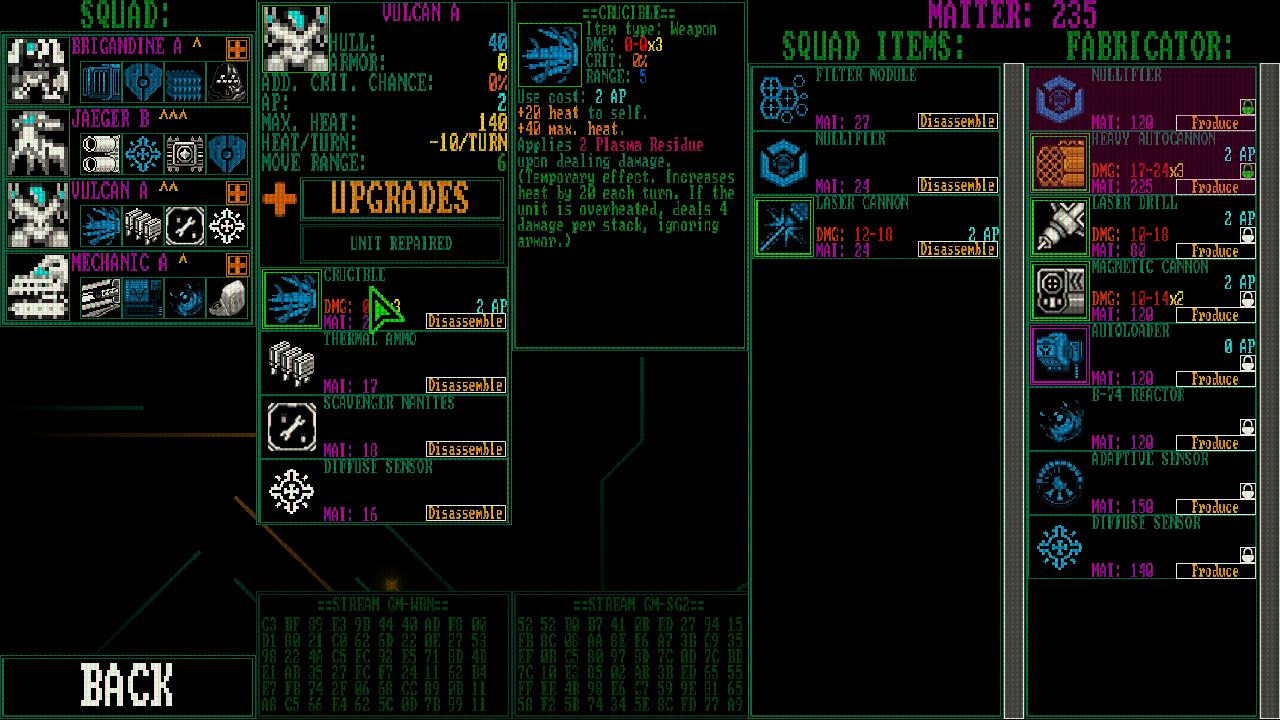
Task: Open Vulcan A's orange equipment grid expander
Action: 238,192
